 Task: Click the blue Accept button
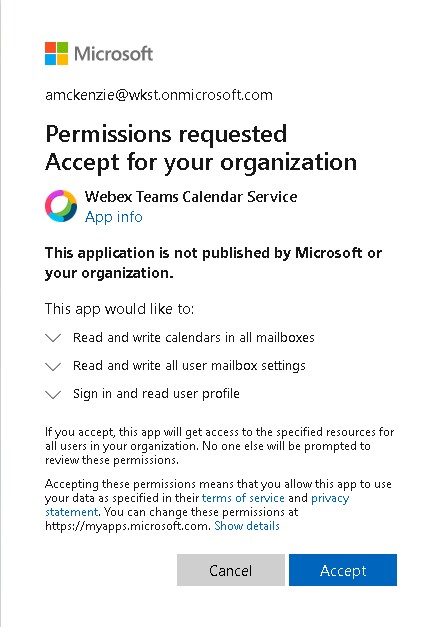click(343, 570)
